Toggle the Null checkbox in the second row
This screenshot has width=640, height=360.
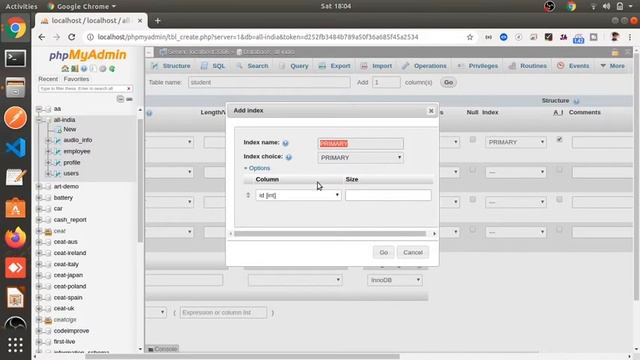(x=473, y=170)
